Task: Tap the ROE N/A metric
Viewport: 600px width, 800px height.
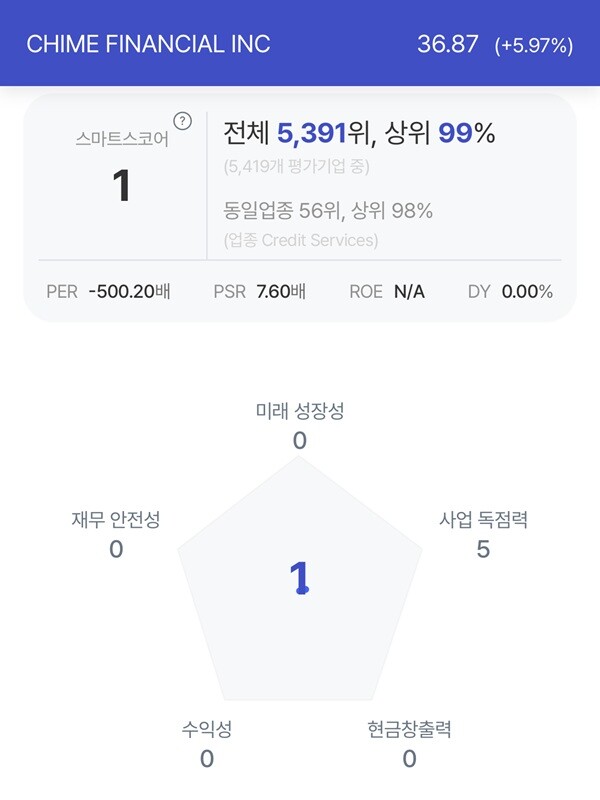Action: pyautogui.click(x=387, y=291)
